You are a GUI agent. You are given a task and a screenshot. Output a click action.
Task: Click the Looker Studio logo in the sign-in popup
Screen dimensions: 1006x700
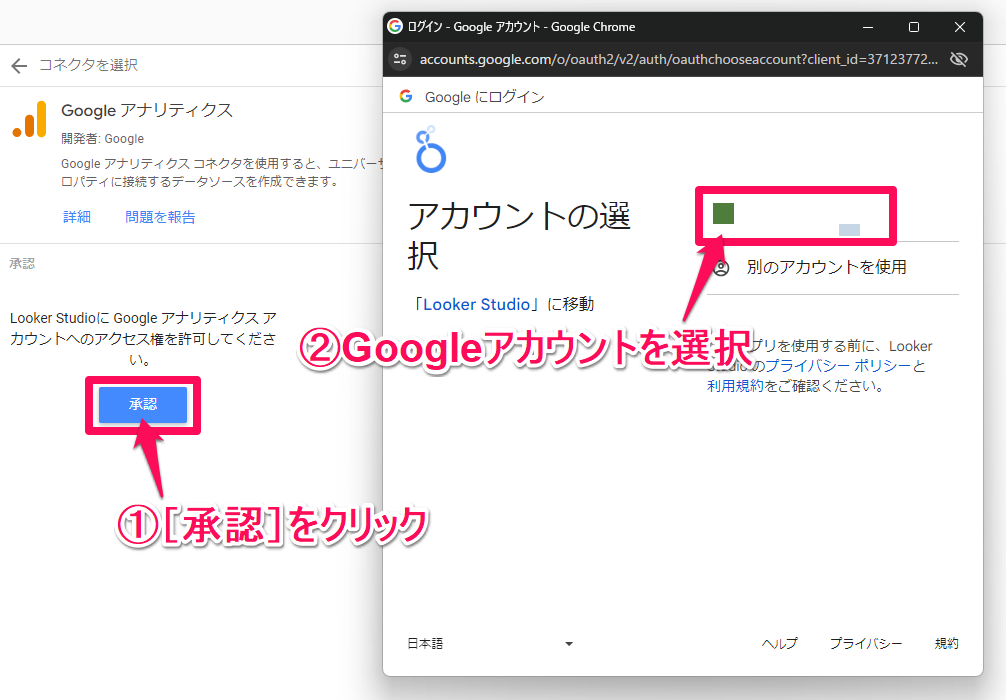[431, 149]
